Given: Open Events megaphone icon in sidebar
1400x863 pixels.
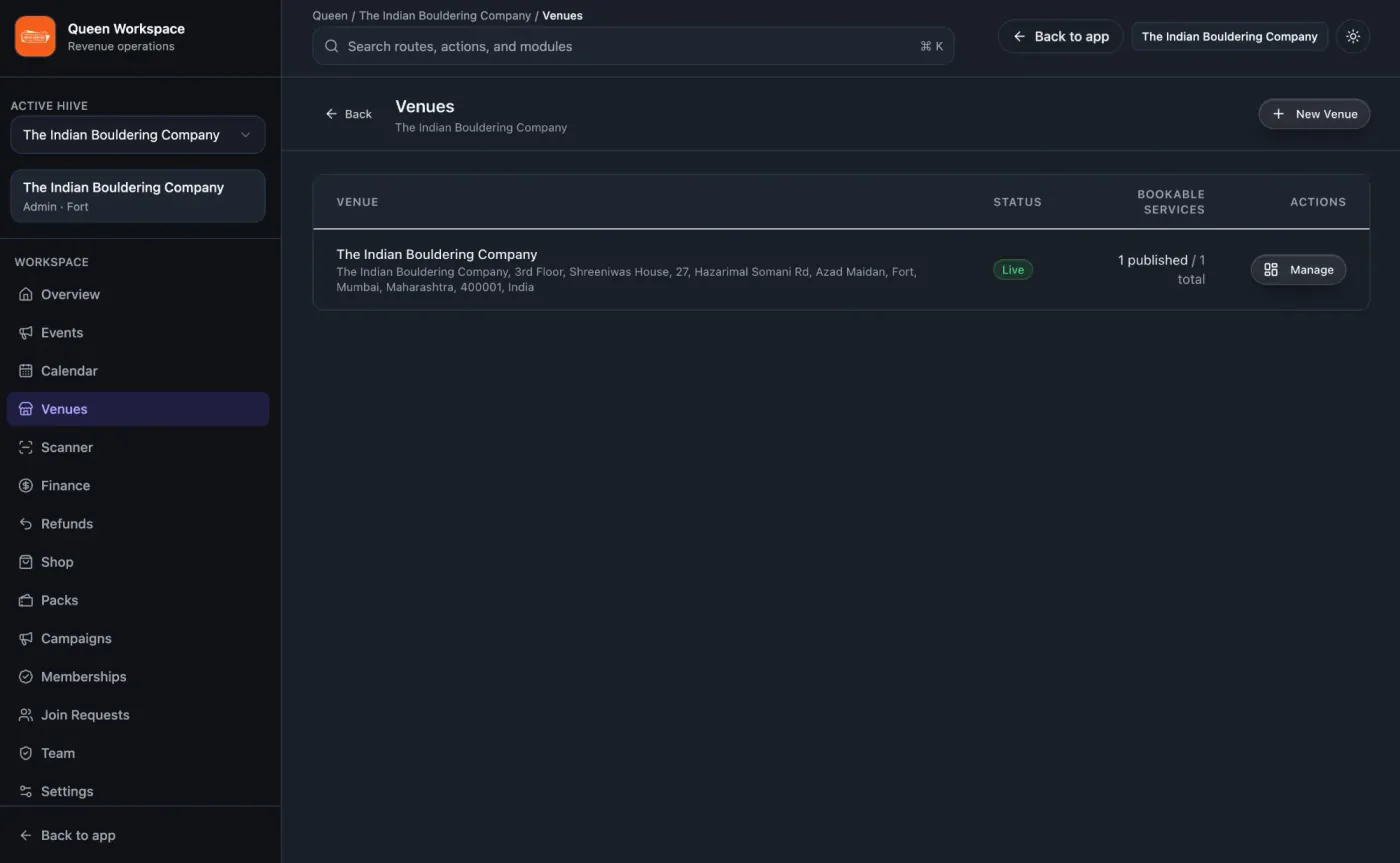Looking at the screenshot, I should point(26,333).
